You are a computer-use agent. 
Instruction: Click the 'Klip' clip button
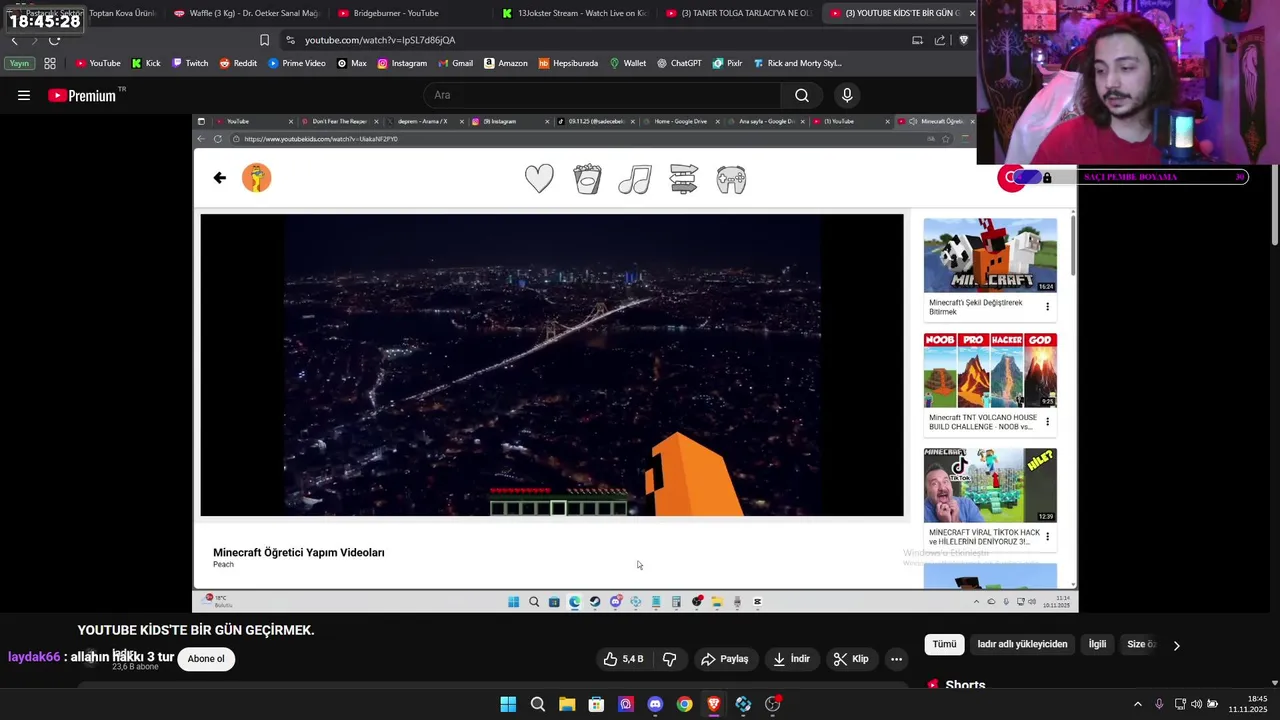point(851,659)
